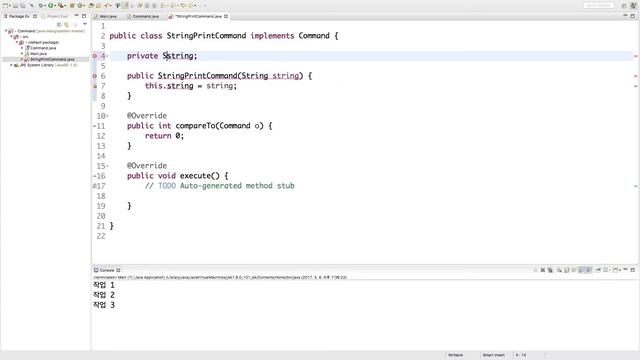Viewport: 640px width, 360px height.
Task: Toggle show console on standard out
Action: [x=581, y=270]
